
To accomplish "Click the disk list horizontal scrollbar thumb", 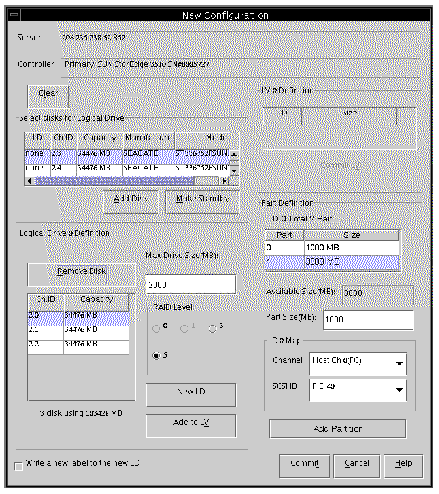I will click(x=114, y=181).
